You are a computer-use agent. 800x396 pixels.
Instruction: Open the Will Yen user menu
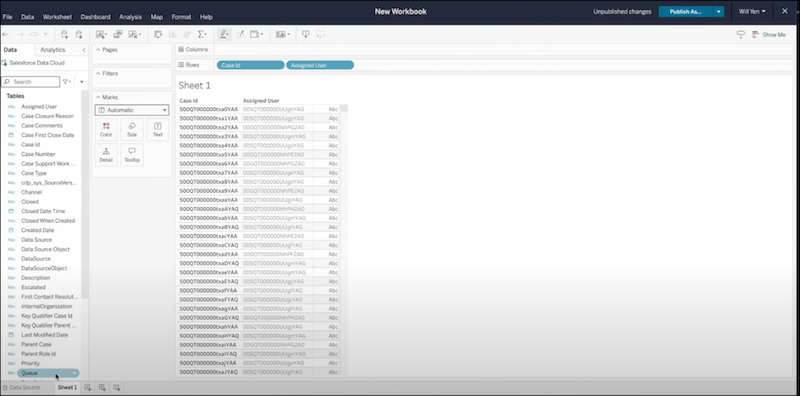click(x=752, y=12)
